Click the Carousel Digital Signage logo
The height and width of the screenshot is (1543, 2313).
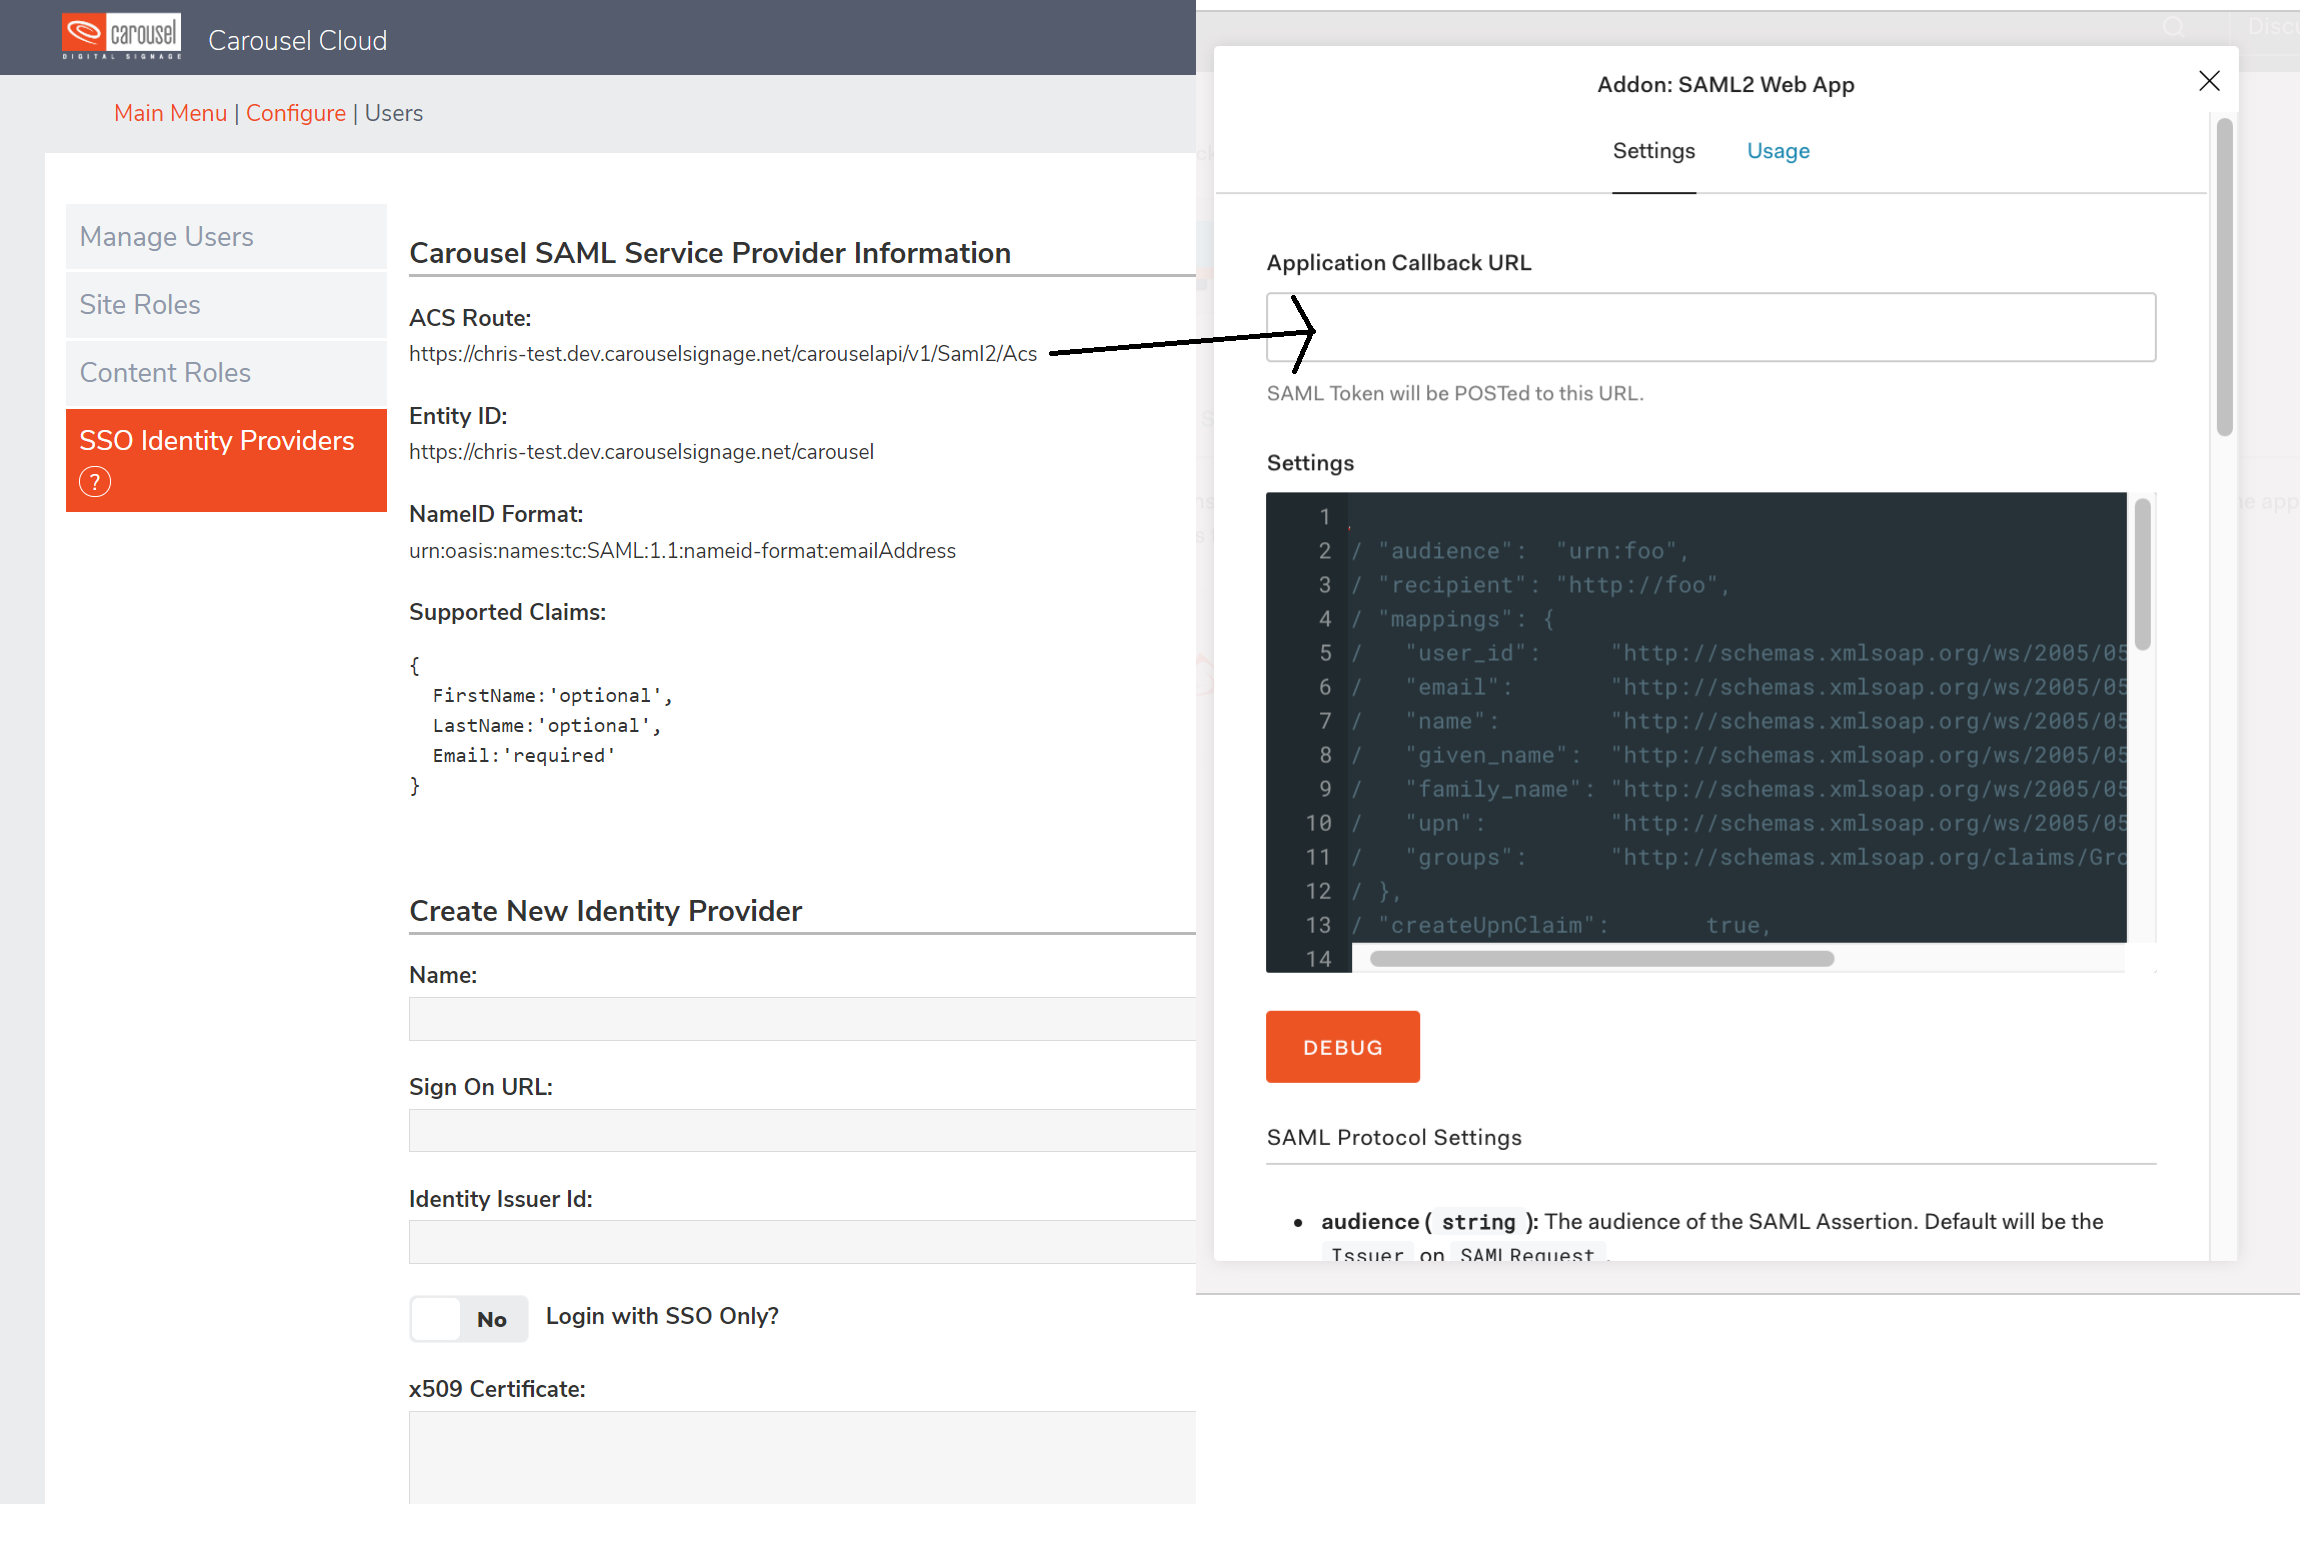pos(120,34)
